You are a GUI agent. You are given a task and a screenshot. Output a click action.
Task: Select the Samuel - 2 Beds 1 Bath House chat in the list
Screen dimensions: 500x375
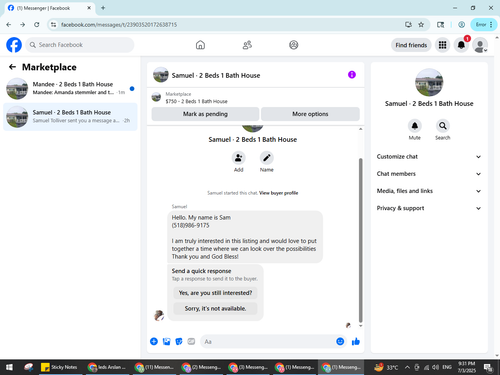pos(70,117)
